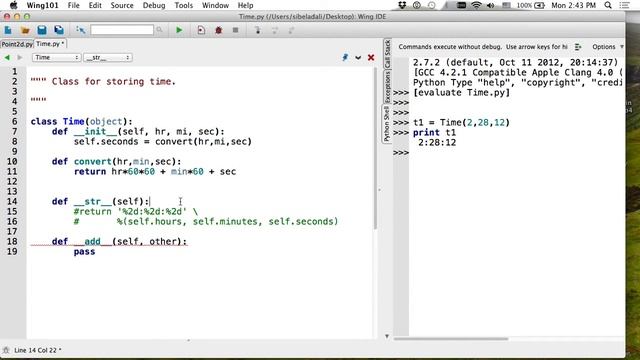
Task: Click the Step Out debugger icon
Action: pos(291,30)
